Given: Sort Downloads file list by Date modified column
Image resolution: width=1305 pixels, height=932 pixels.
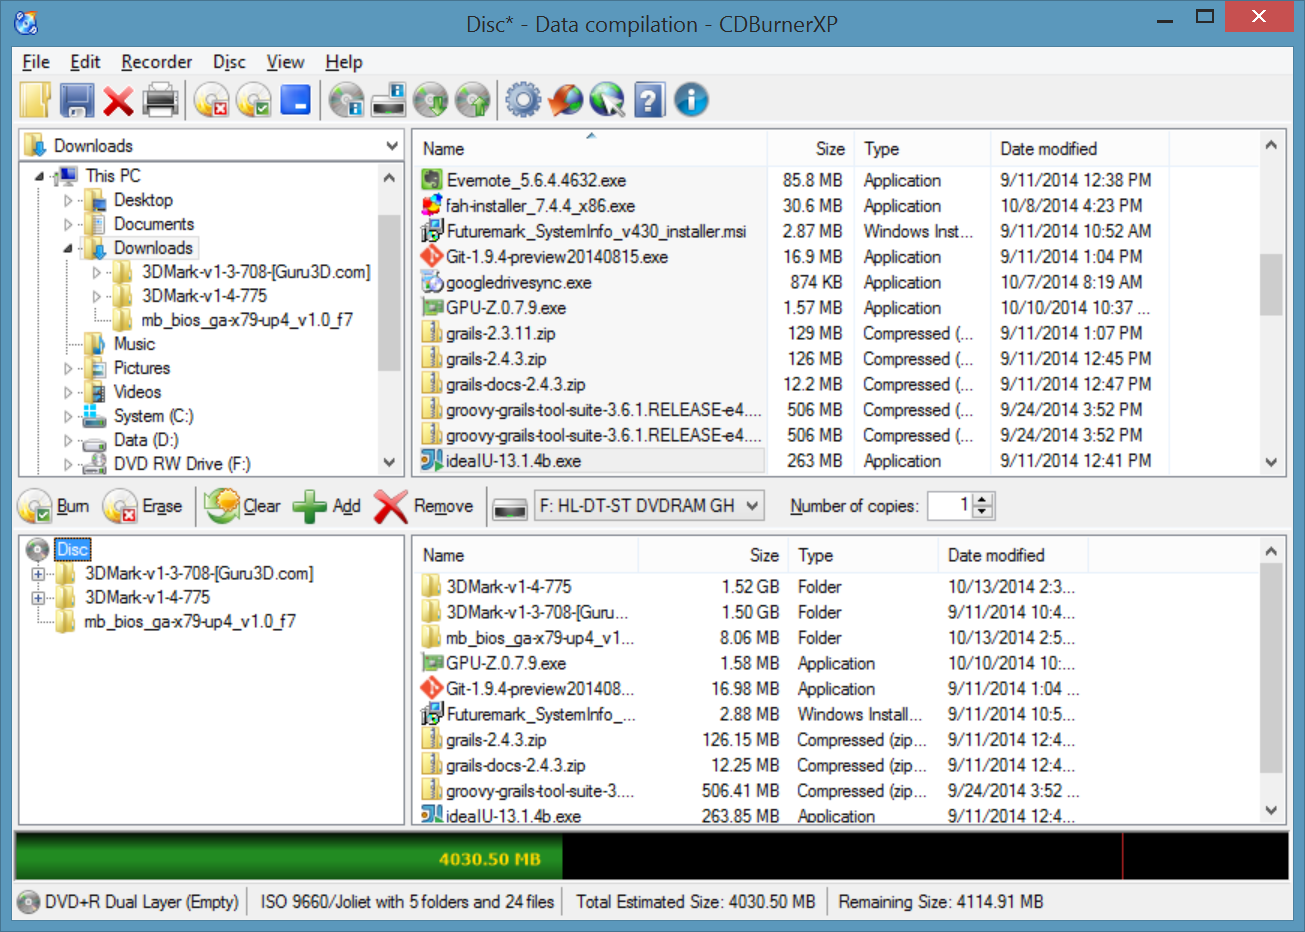Looking at the screenshot, I should click(1078, 149).
